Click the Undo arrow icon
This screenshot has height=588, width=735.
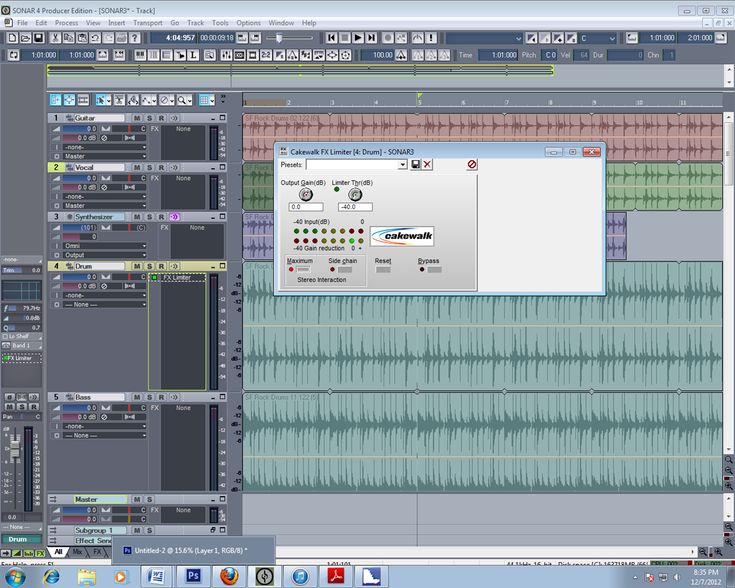95,38
